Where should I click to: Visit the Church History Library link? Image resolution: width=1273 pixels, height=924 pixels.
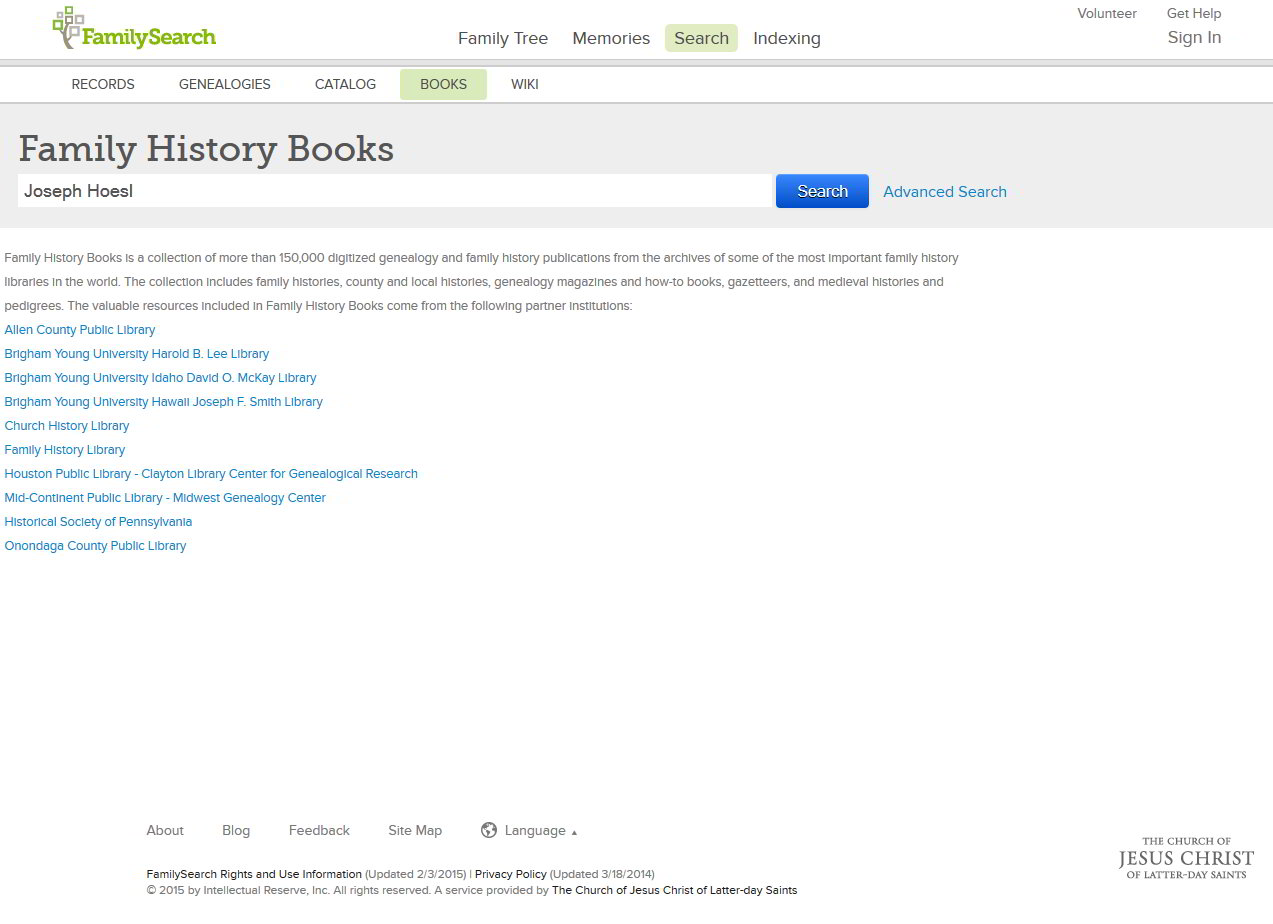pos(67,426)
